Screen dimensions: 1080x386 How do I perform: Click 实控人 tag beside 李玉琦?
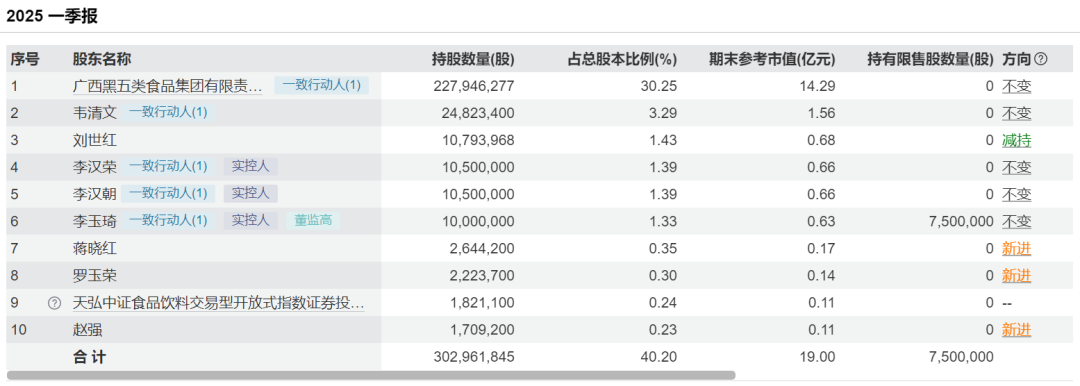click(250, 221)
